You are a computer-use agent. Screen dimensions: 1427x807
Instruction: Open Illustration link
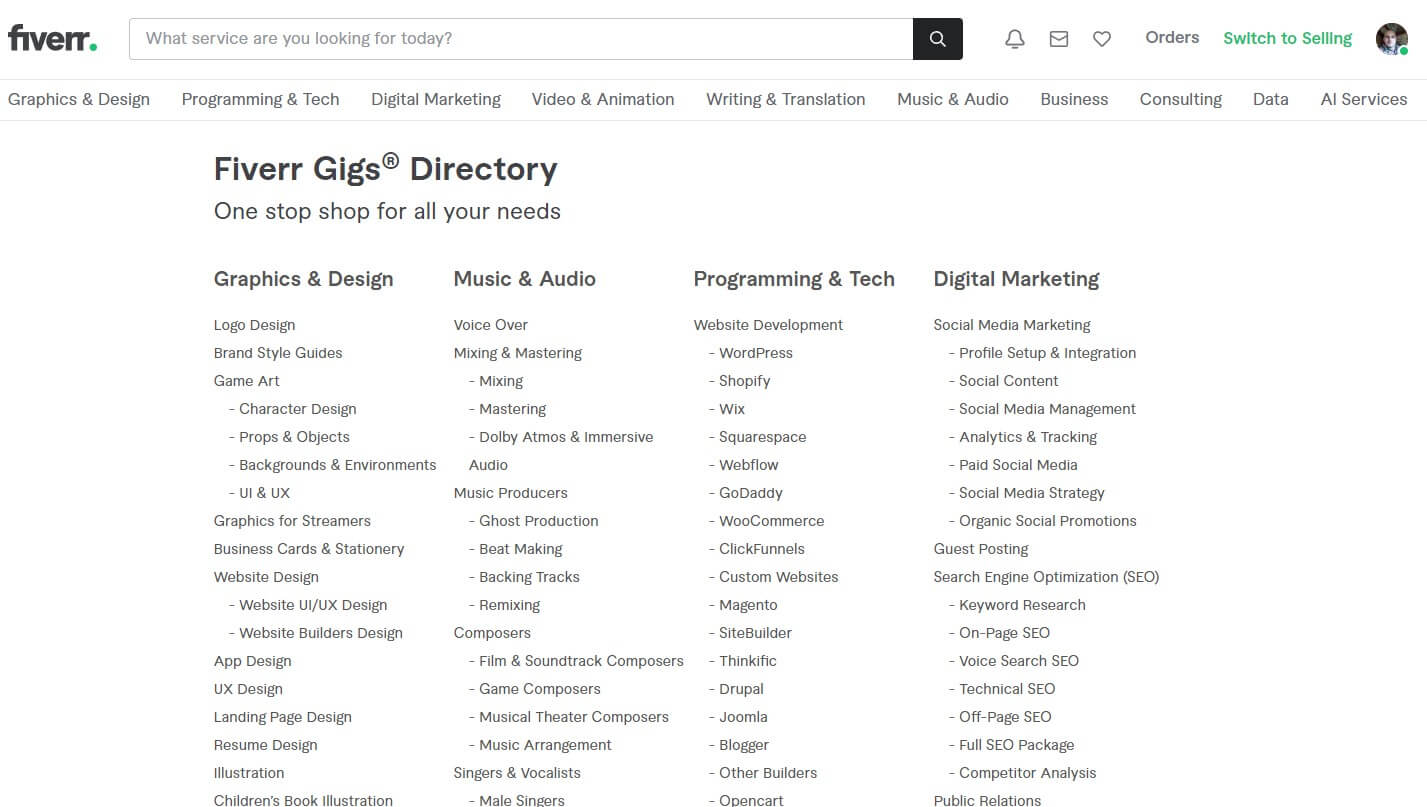(249, 773)
